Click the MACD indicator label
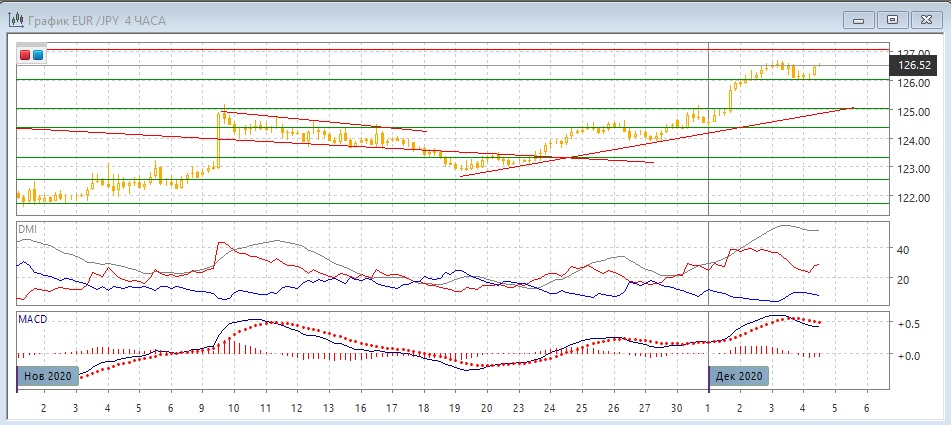951x425 pixels. point(32,318)
